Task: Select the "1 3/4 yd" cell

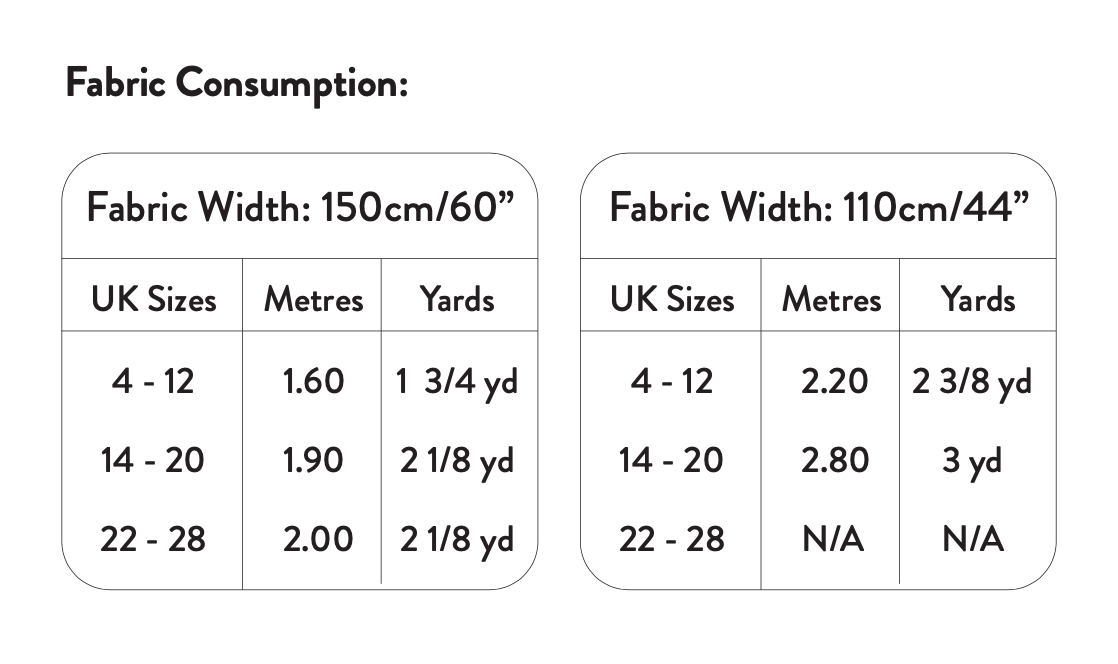Action: pyautogui.click(x=458, y=381)
